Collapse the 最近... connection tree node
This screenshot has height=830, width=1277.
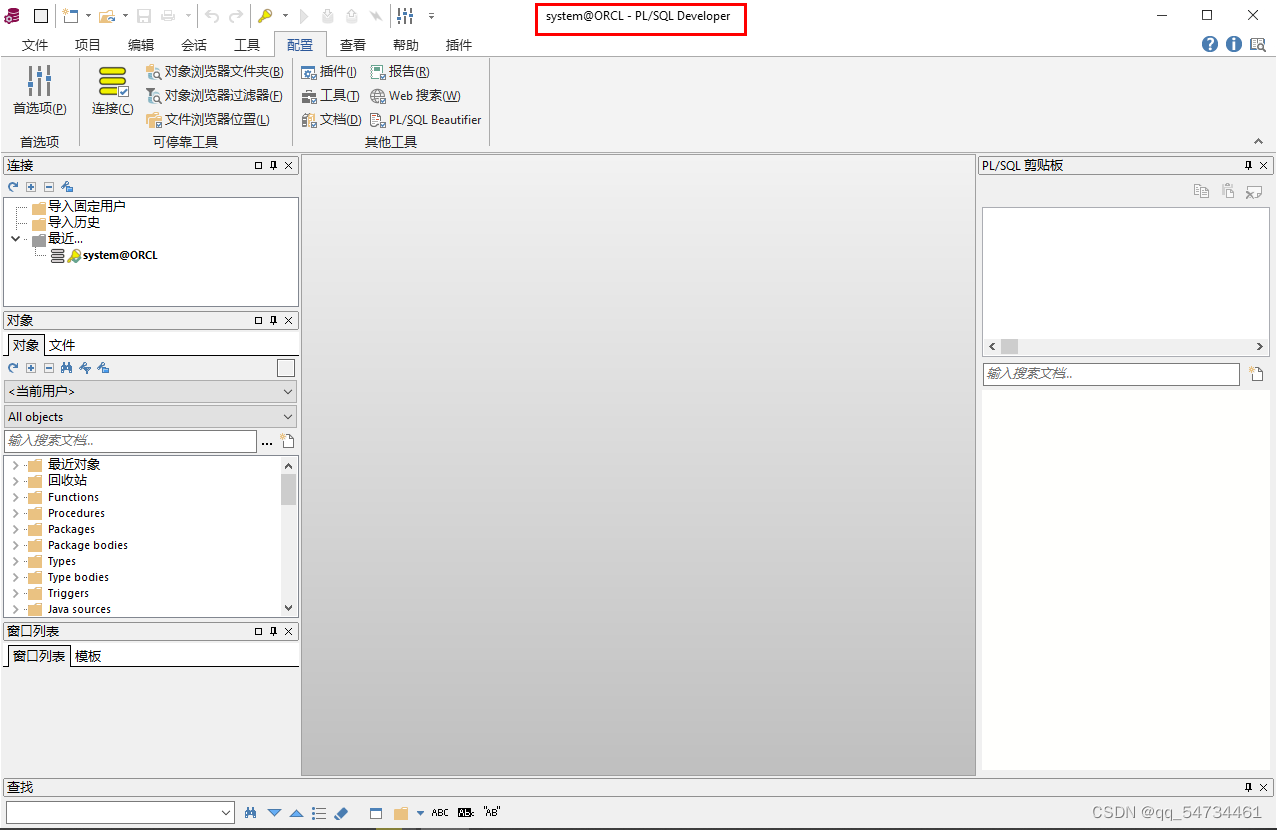[15, 239]
